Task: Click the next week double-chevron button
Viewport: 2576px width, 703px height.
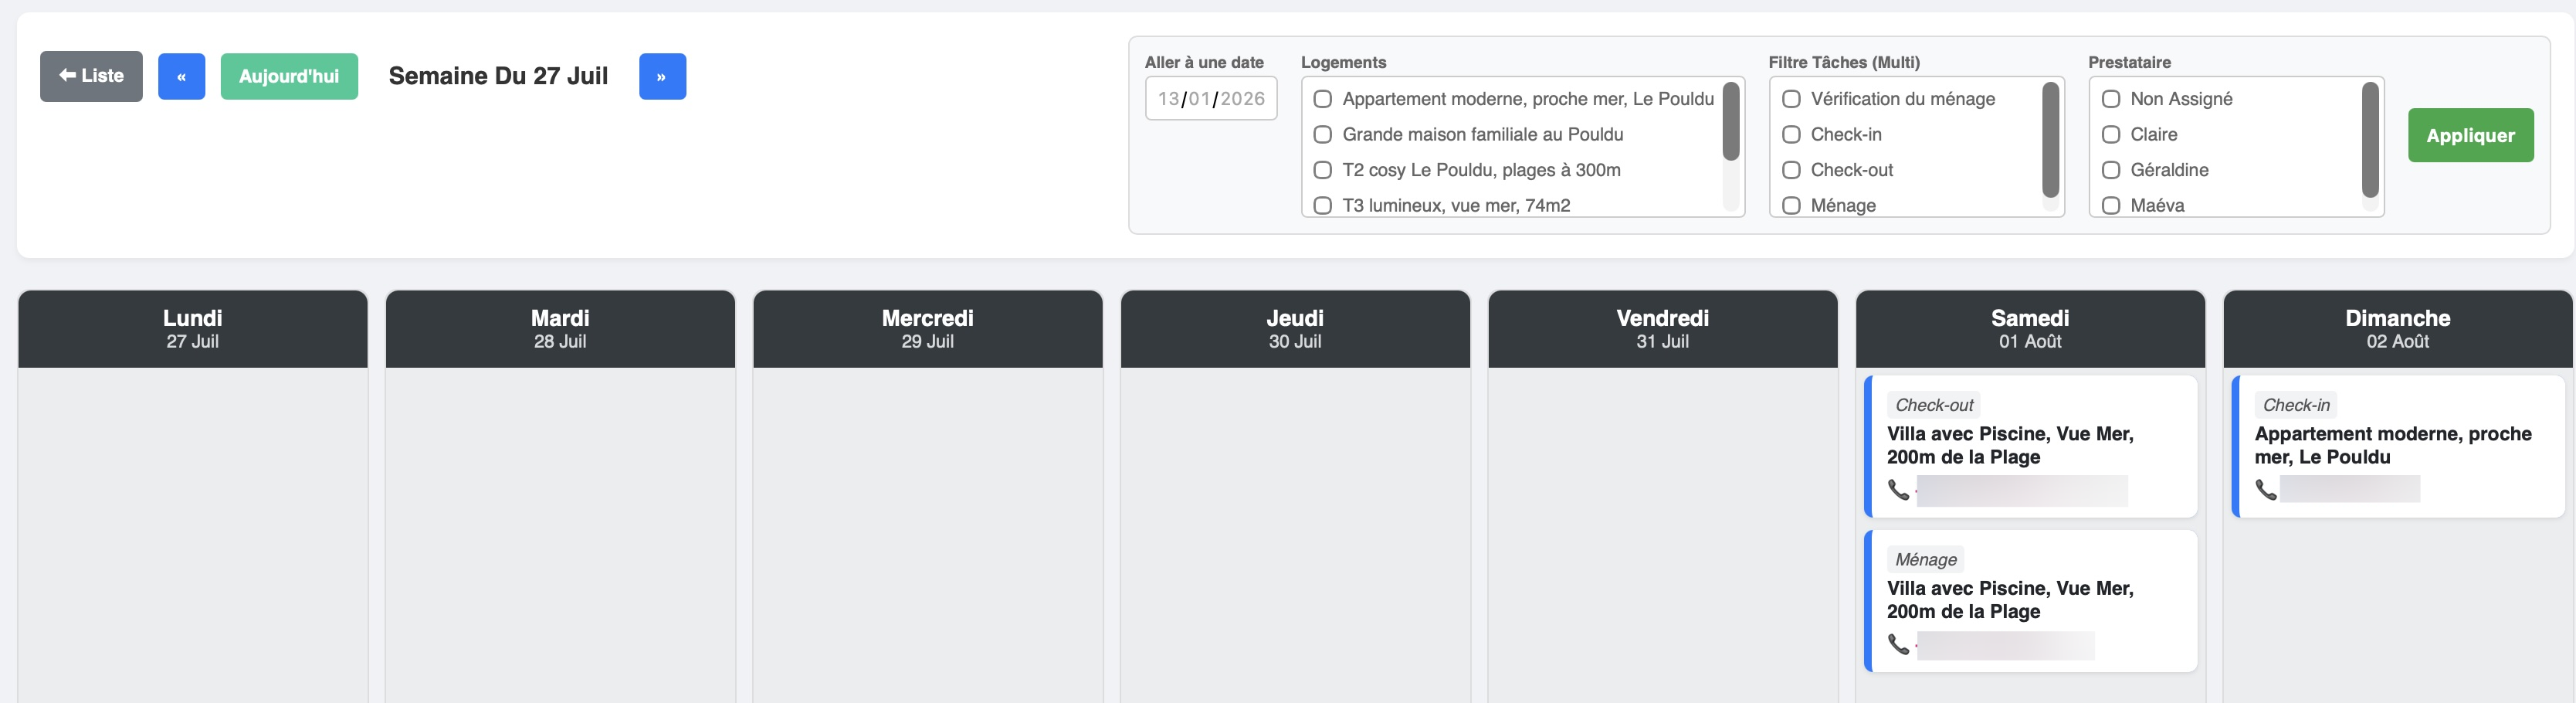Action: tap(662, 77)
